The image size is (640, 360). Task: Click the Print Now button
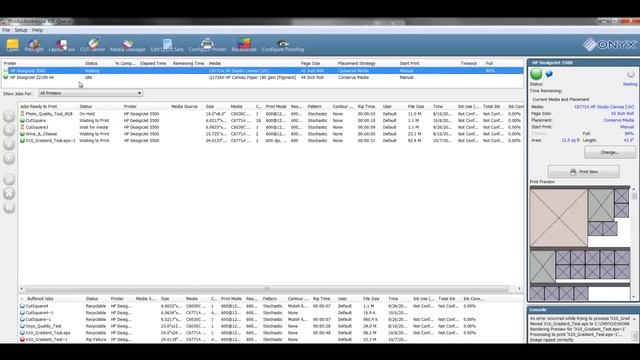584,172
